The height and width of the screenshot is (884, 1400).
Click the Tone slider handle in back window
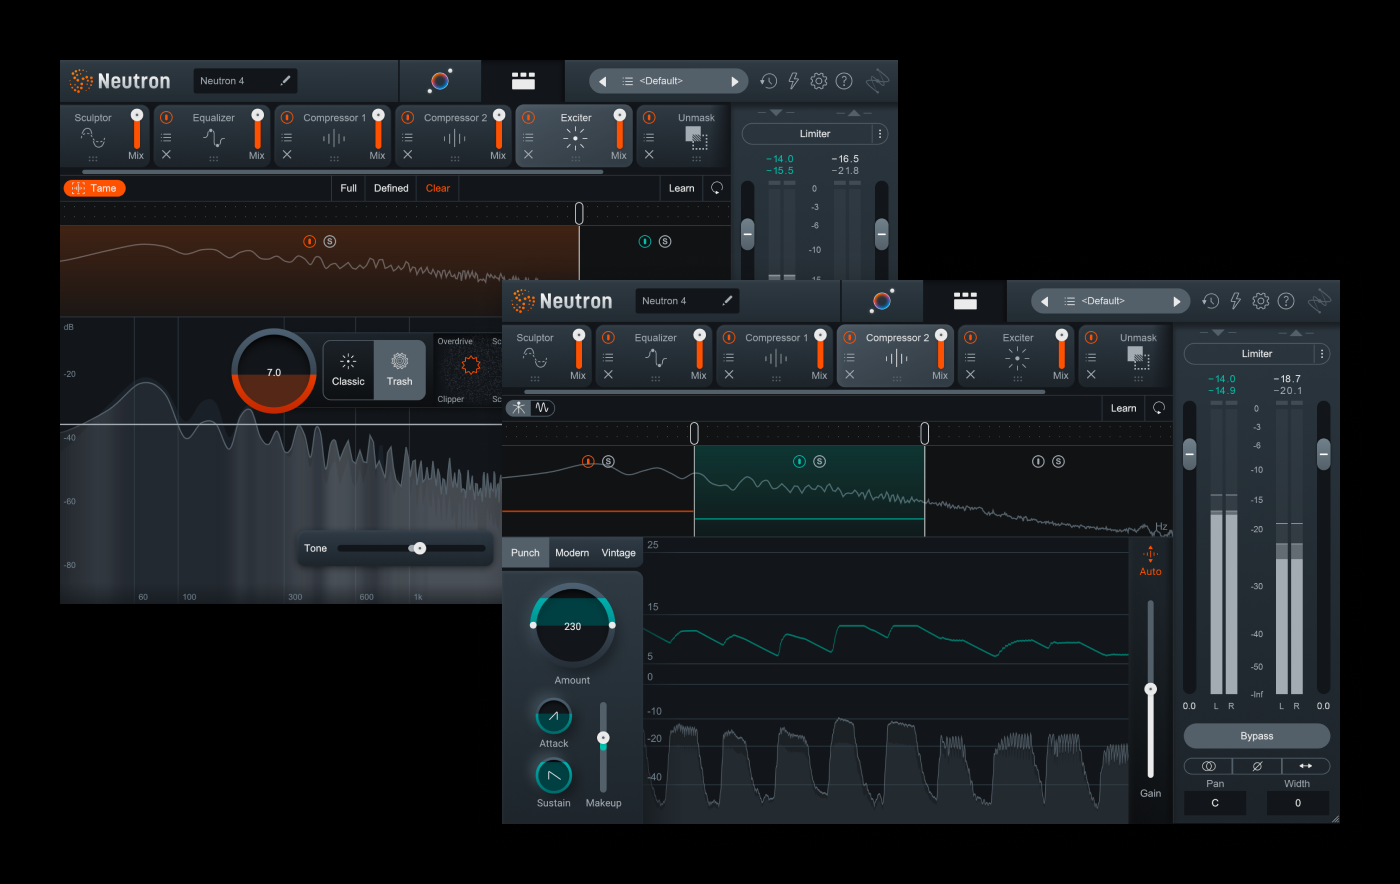click(419, 548)
